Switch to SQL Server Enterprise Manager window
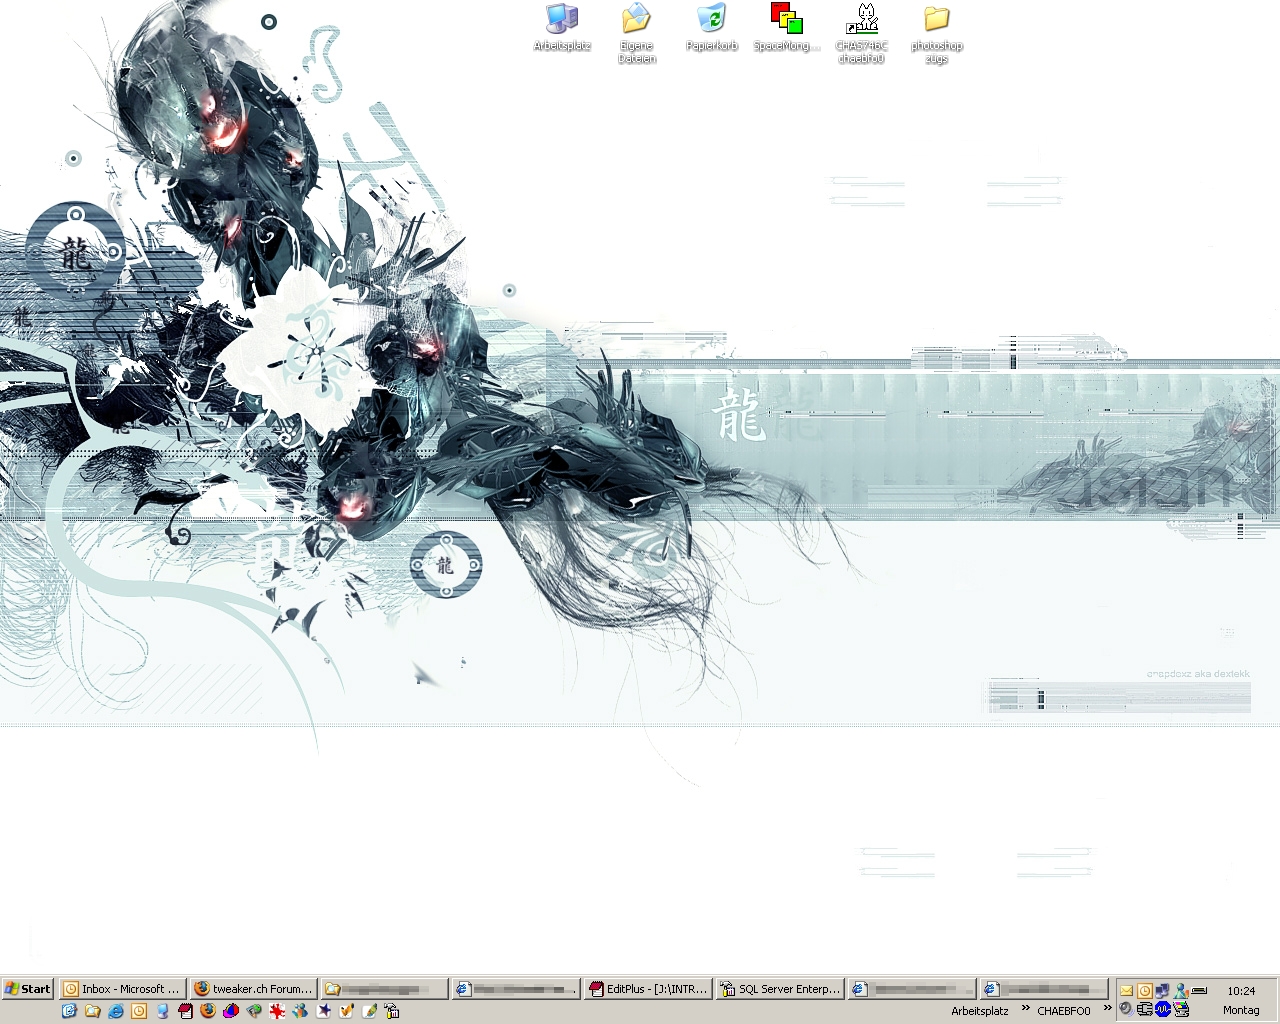The width and height of the screenshot is (1280, 1024). 780,989
